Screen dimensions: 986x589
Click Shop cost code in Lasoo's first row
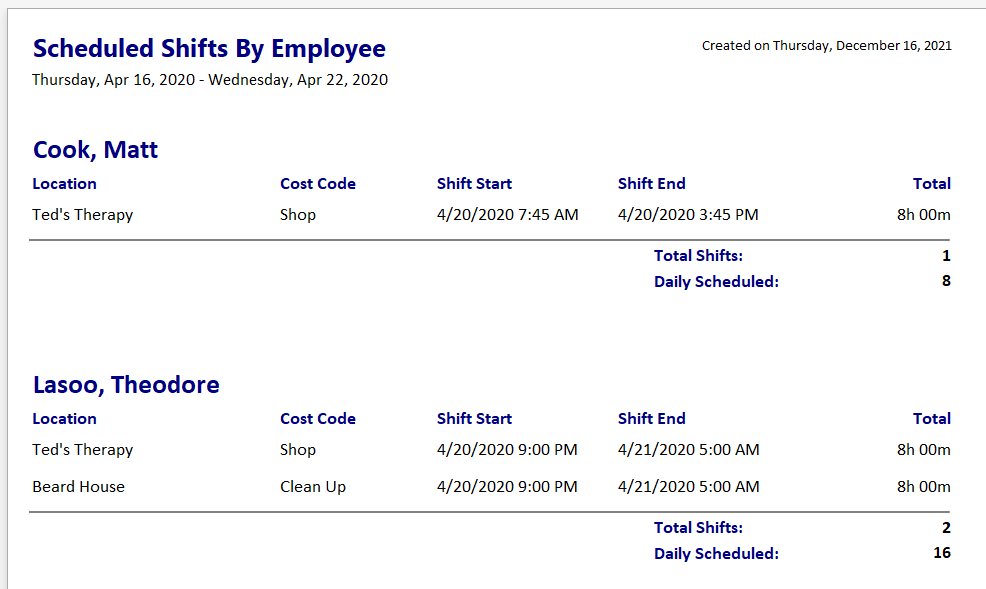click(x=297, y=450)
